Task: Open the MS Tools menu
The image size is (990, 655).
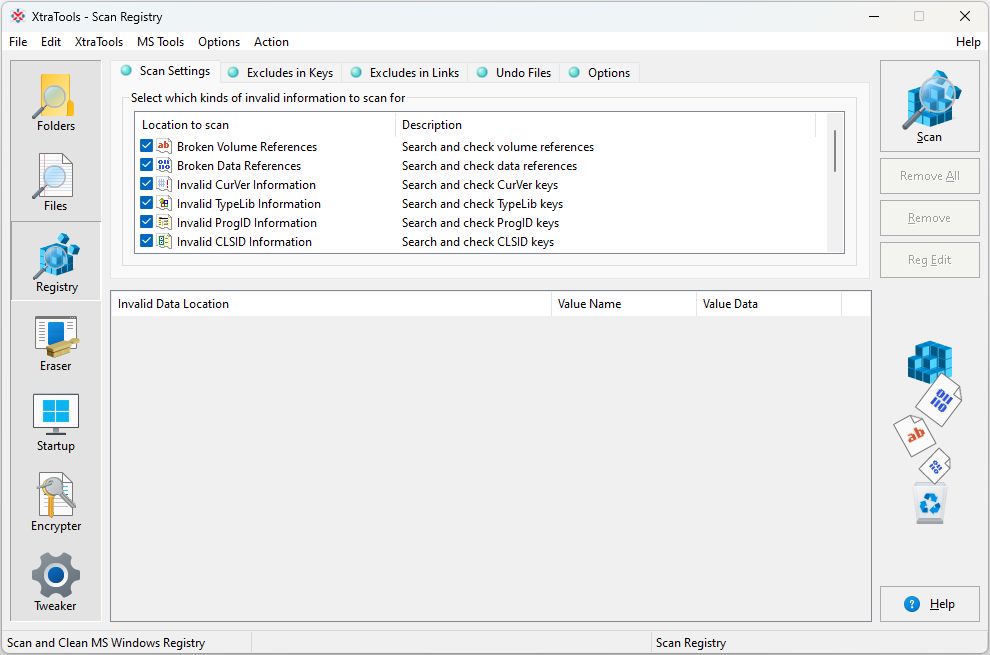Action: point(160,42)
